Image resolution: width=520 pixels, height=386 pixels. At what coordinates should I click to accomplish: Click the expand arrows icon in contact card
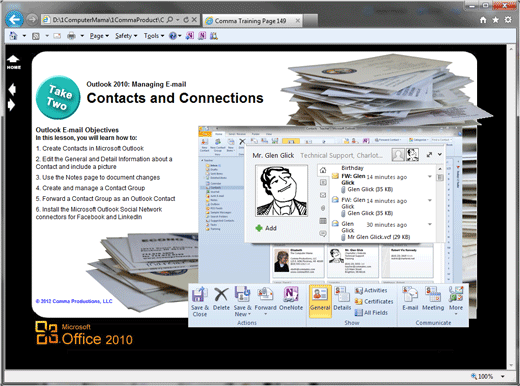point(429,155)
